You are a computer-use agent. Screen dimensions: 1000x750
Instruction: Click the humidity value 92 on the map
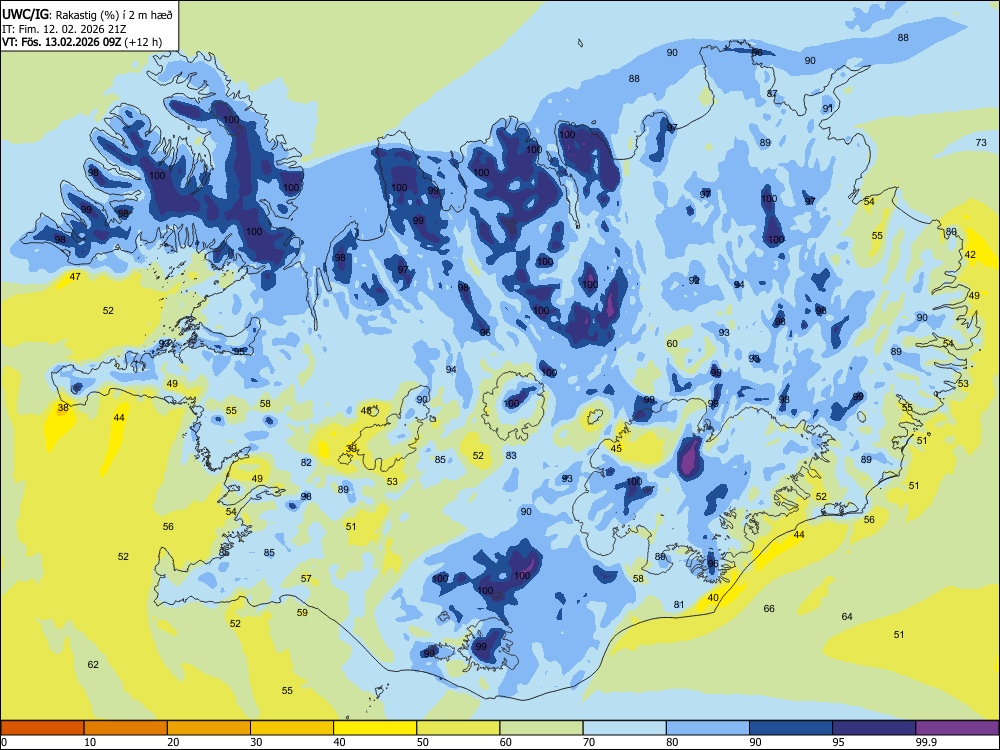pos(695,281)
